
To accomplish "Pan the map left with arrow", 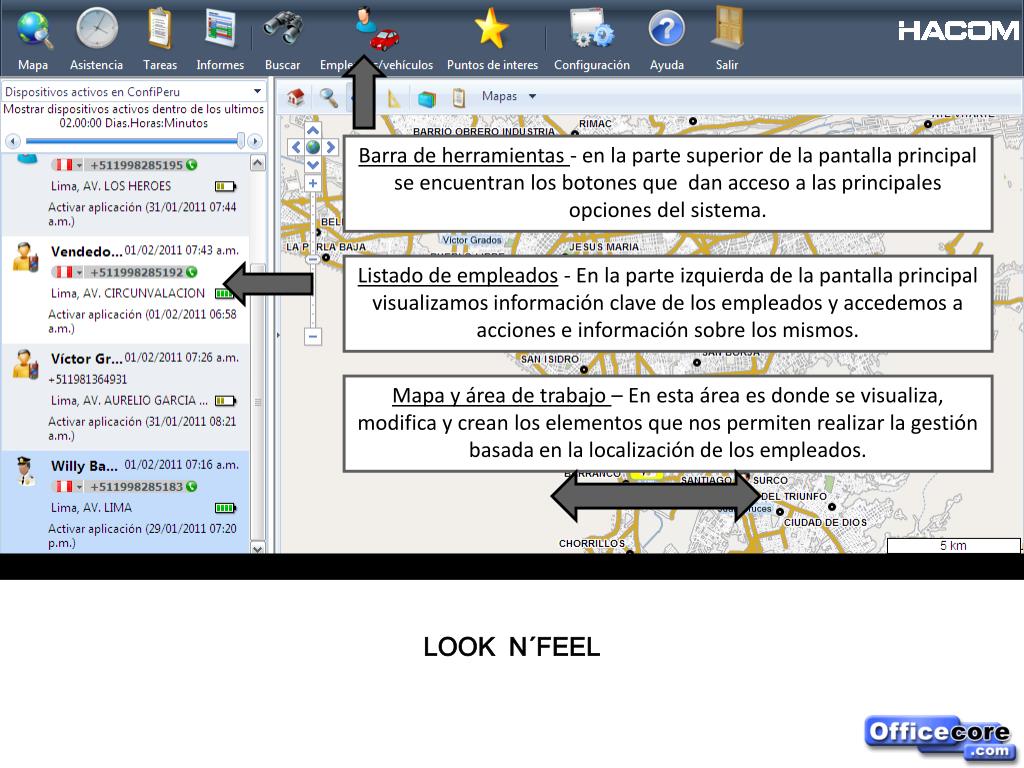I will coord(296,147).
